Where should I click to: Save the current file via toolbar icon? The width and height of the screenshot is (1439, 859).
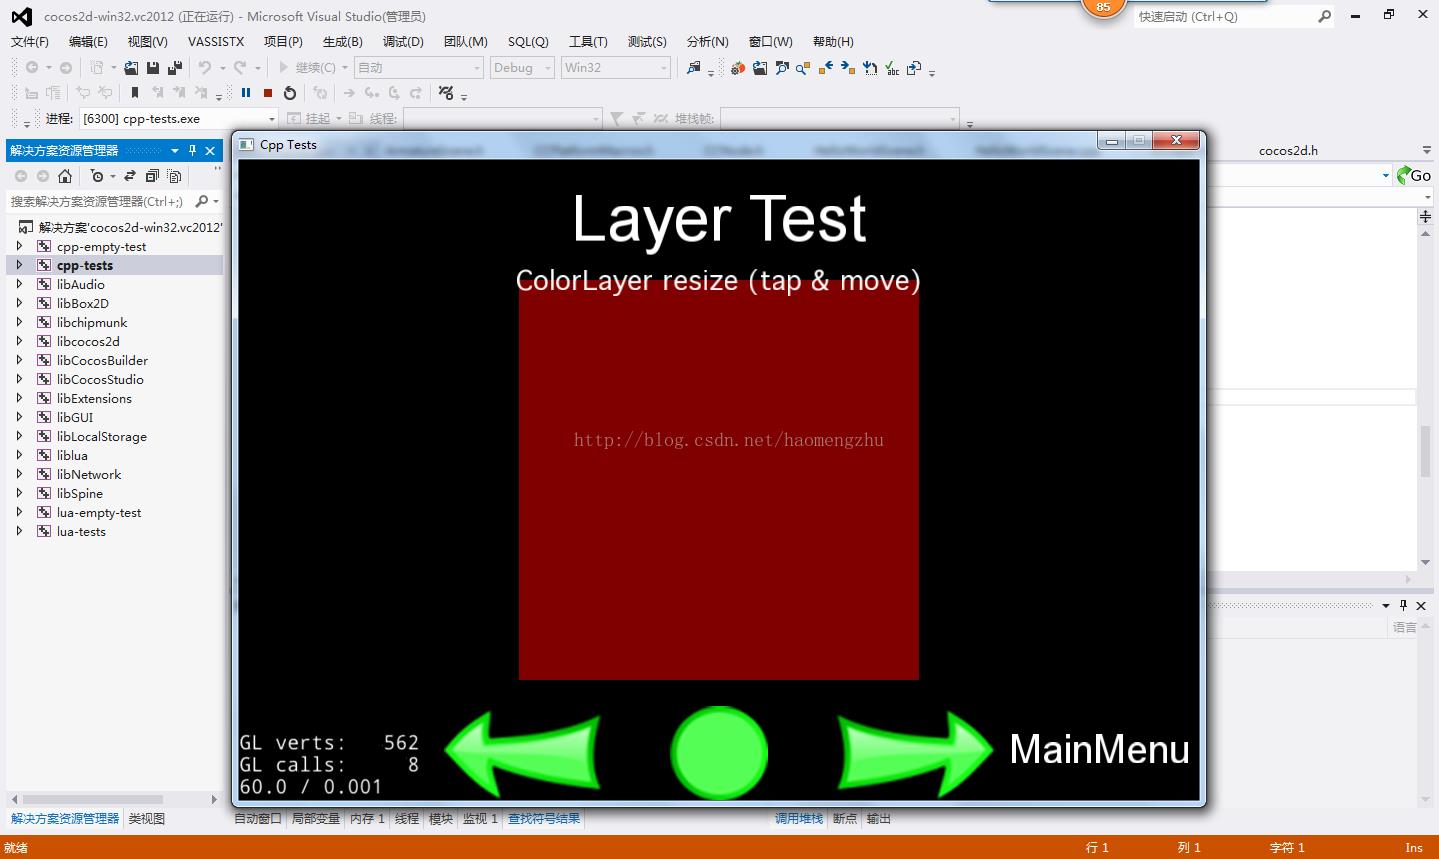pyautogui.click(x=153, y=68)
